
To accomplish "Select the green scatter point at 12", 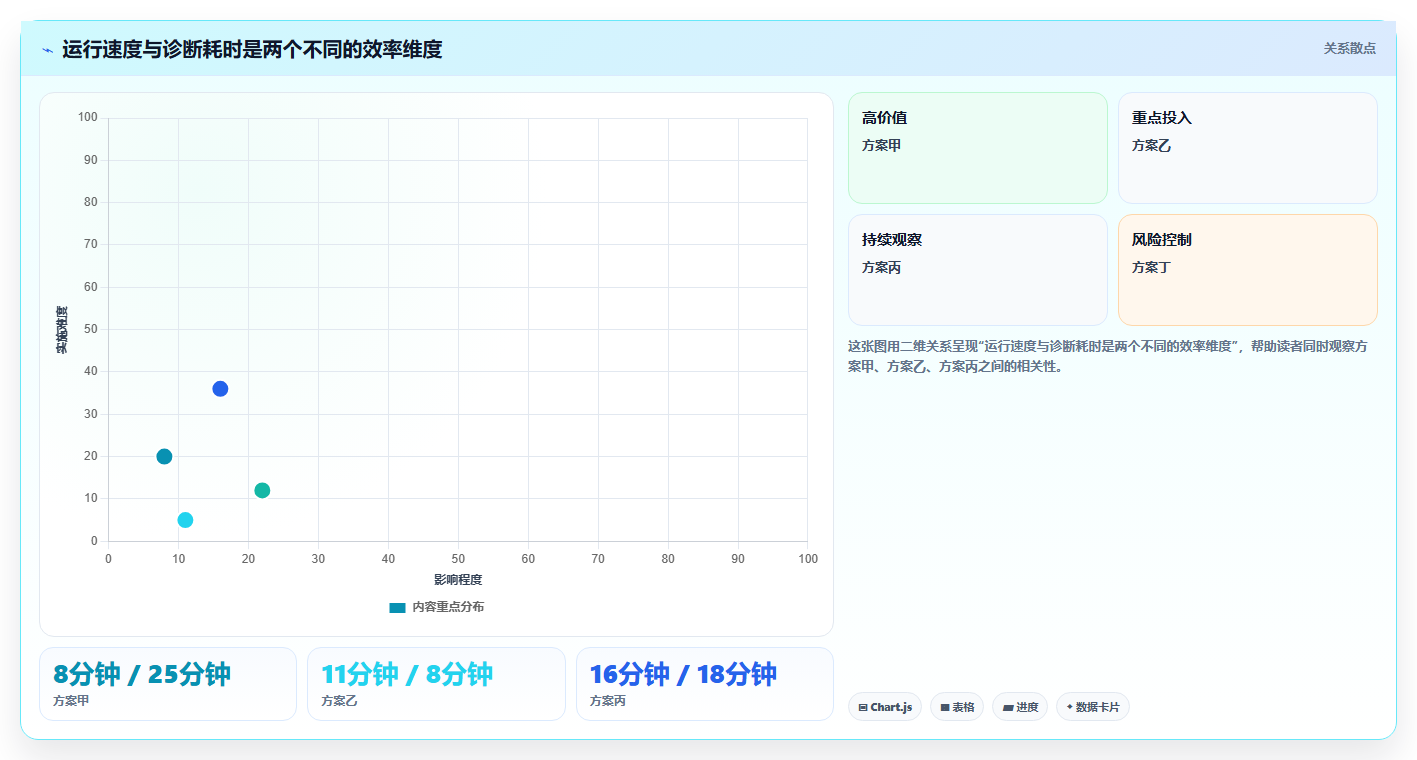I will point(262,490).
